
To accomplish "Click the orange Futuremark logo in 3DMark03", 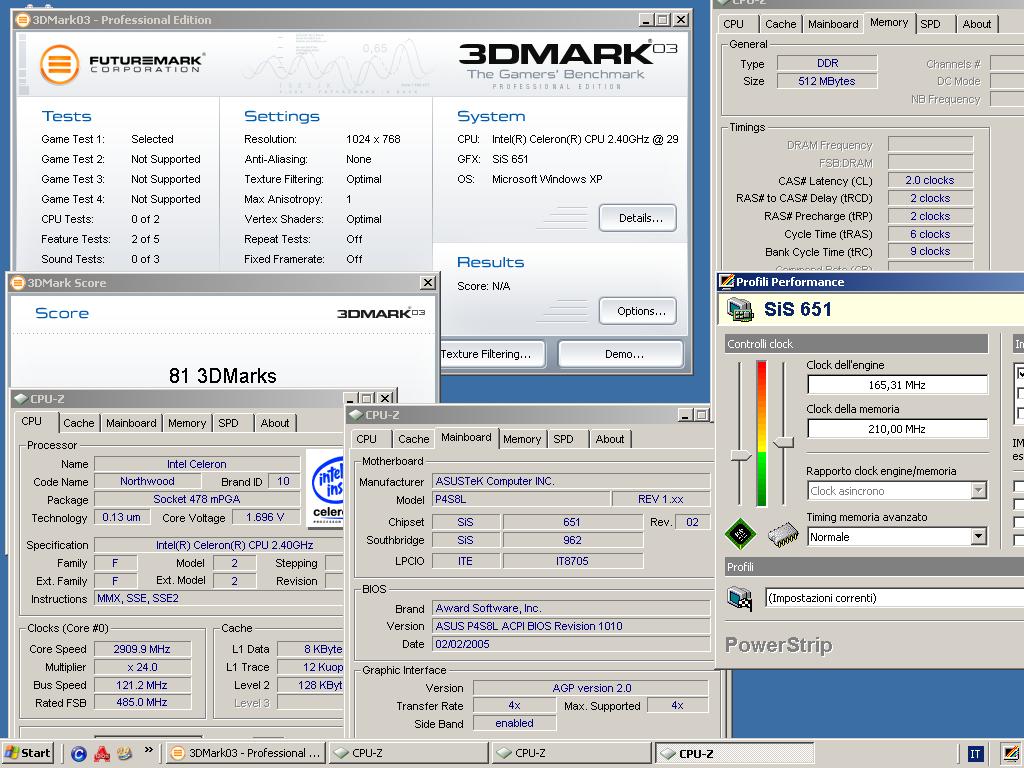I will [x=59, y=64].
